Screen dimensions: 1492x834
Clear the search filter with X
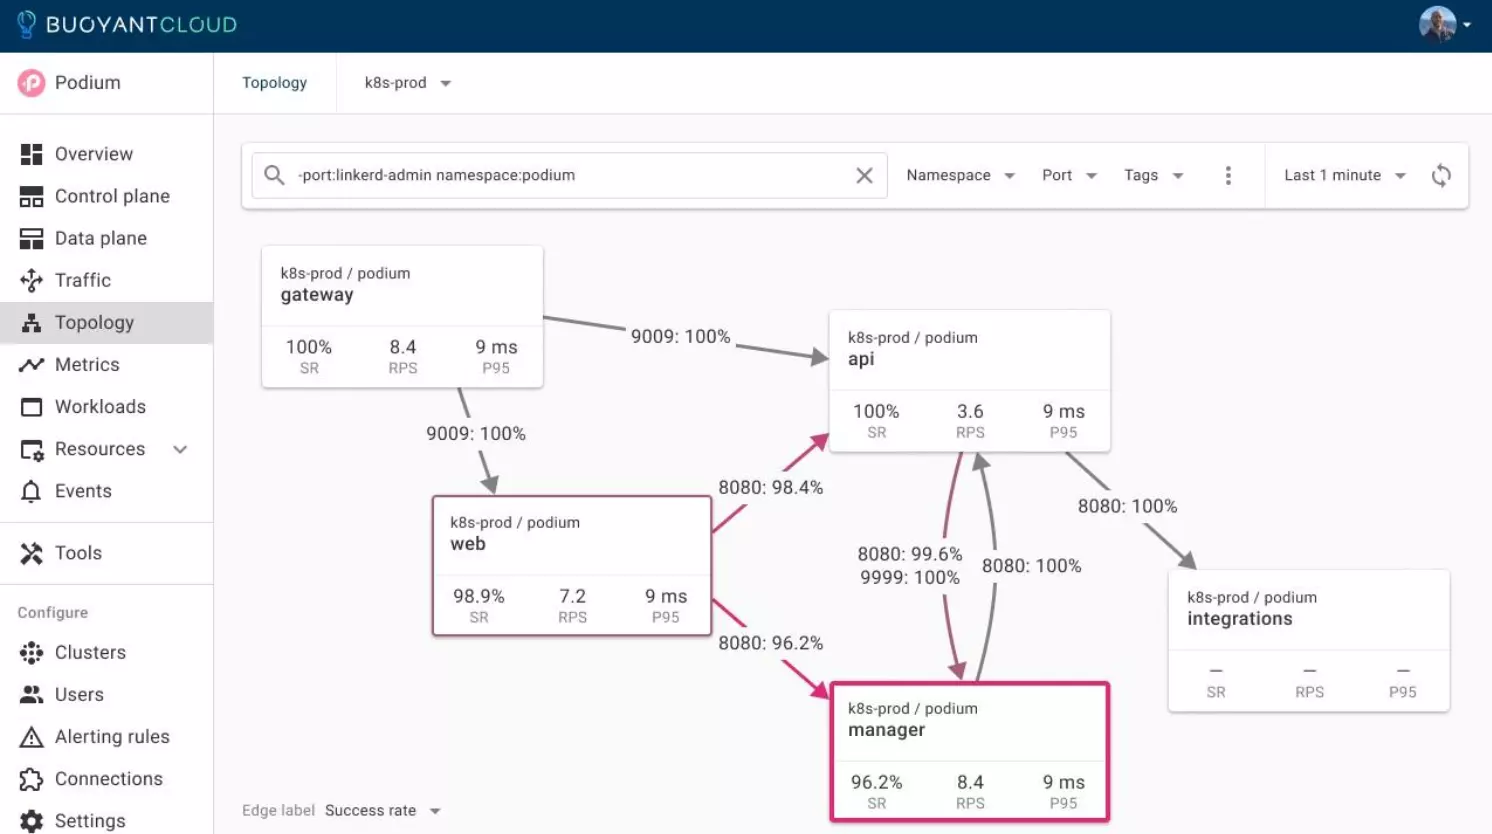point(864,175)
